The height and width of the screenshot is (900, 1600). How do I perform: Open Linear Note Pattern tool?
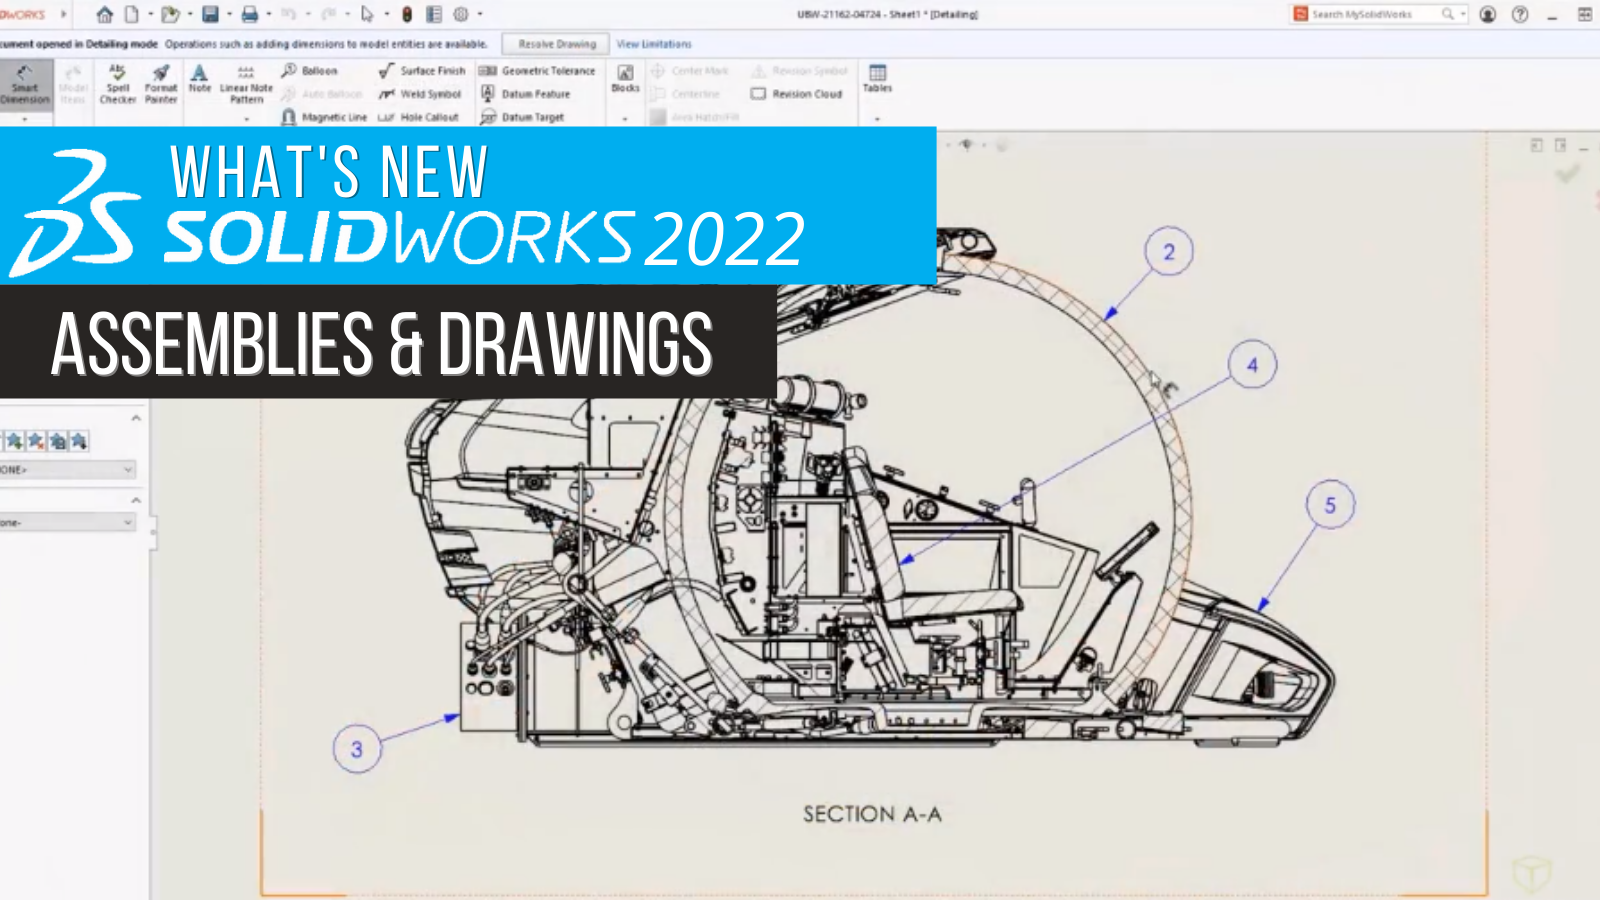(246, 85)
